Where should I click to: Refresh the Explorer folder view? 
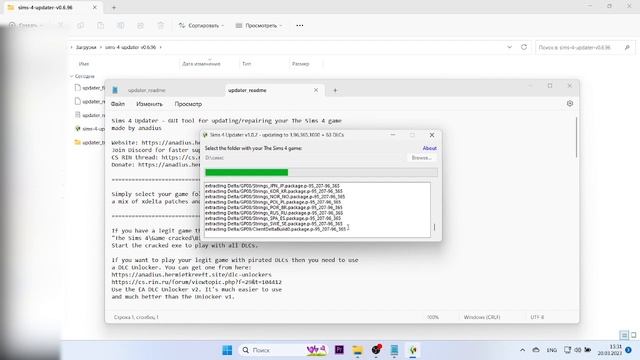pyautogui.click(x=524, y=47)
